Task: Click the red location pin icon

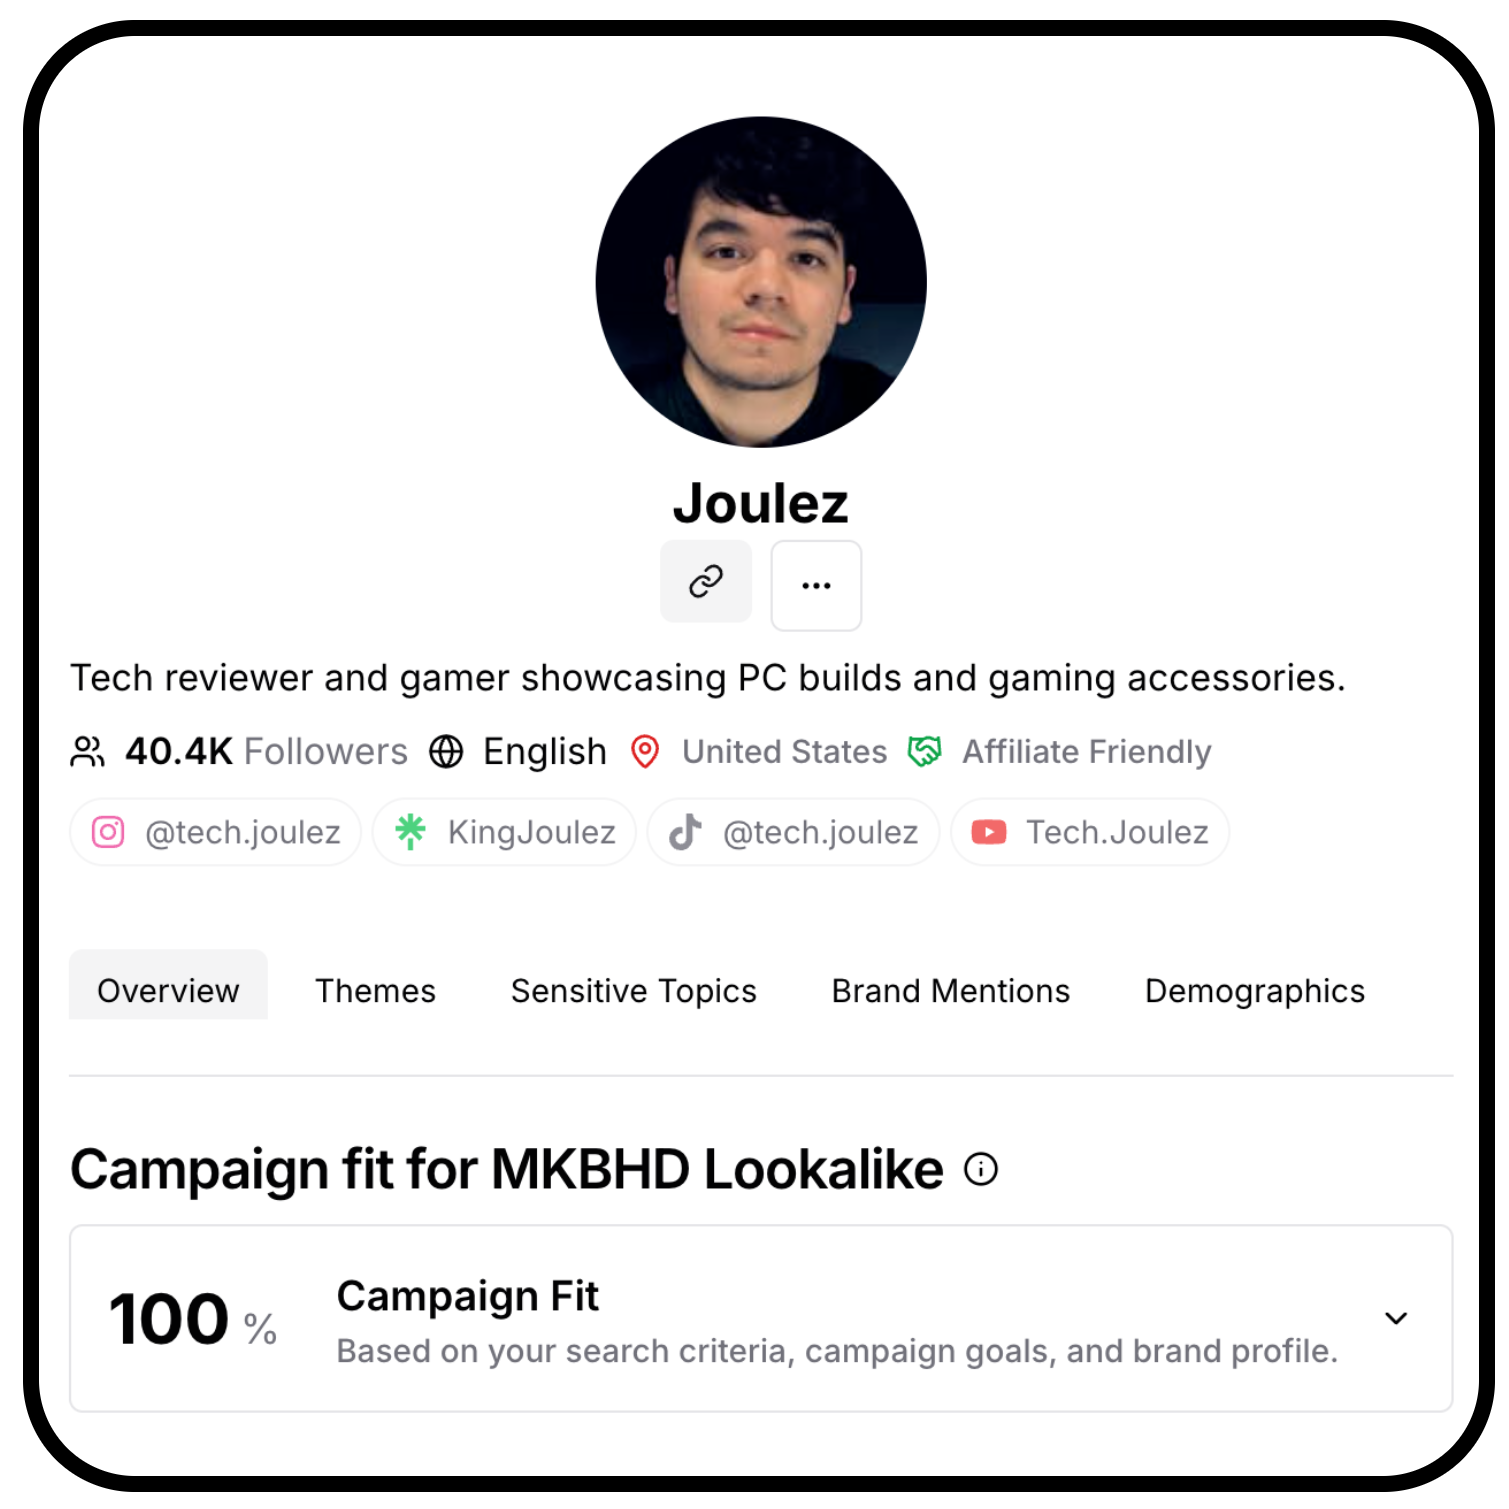Action: [x=645, y=752]
